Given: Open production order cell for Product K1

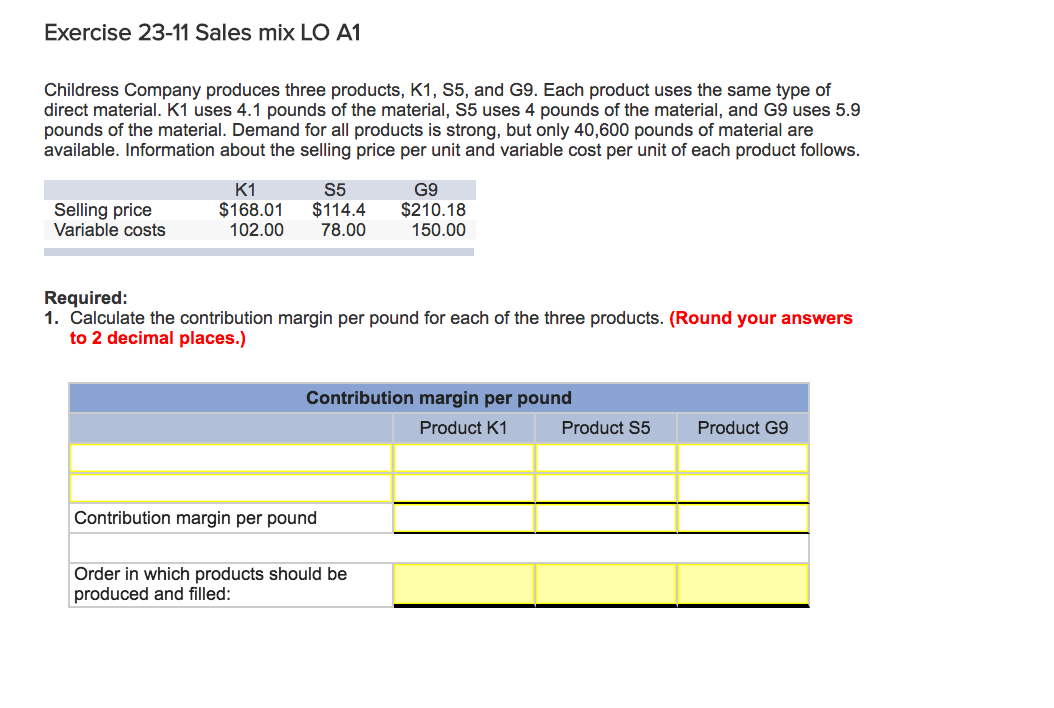Looking at the screenshot, I should pos(464,584).
